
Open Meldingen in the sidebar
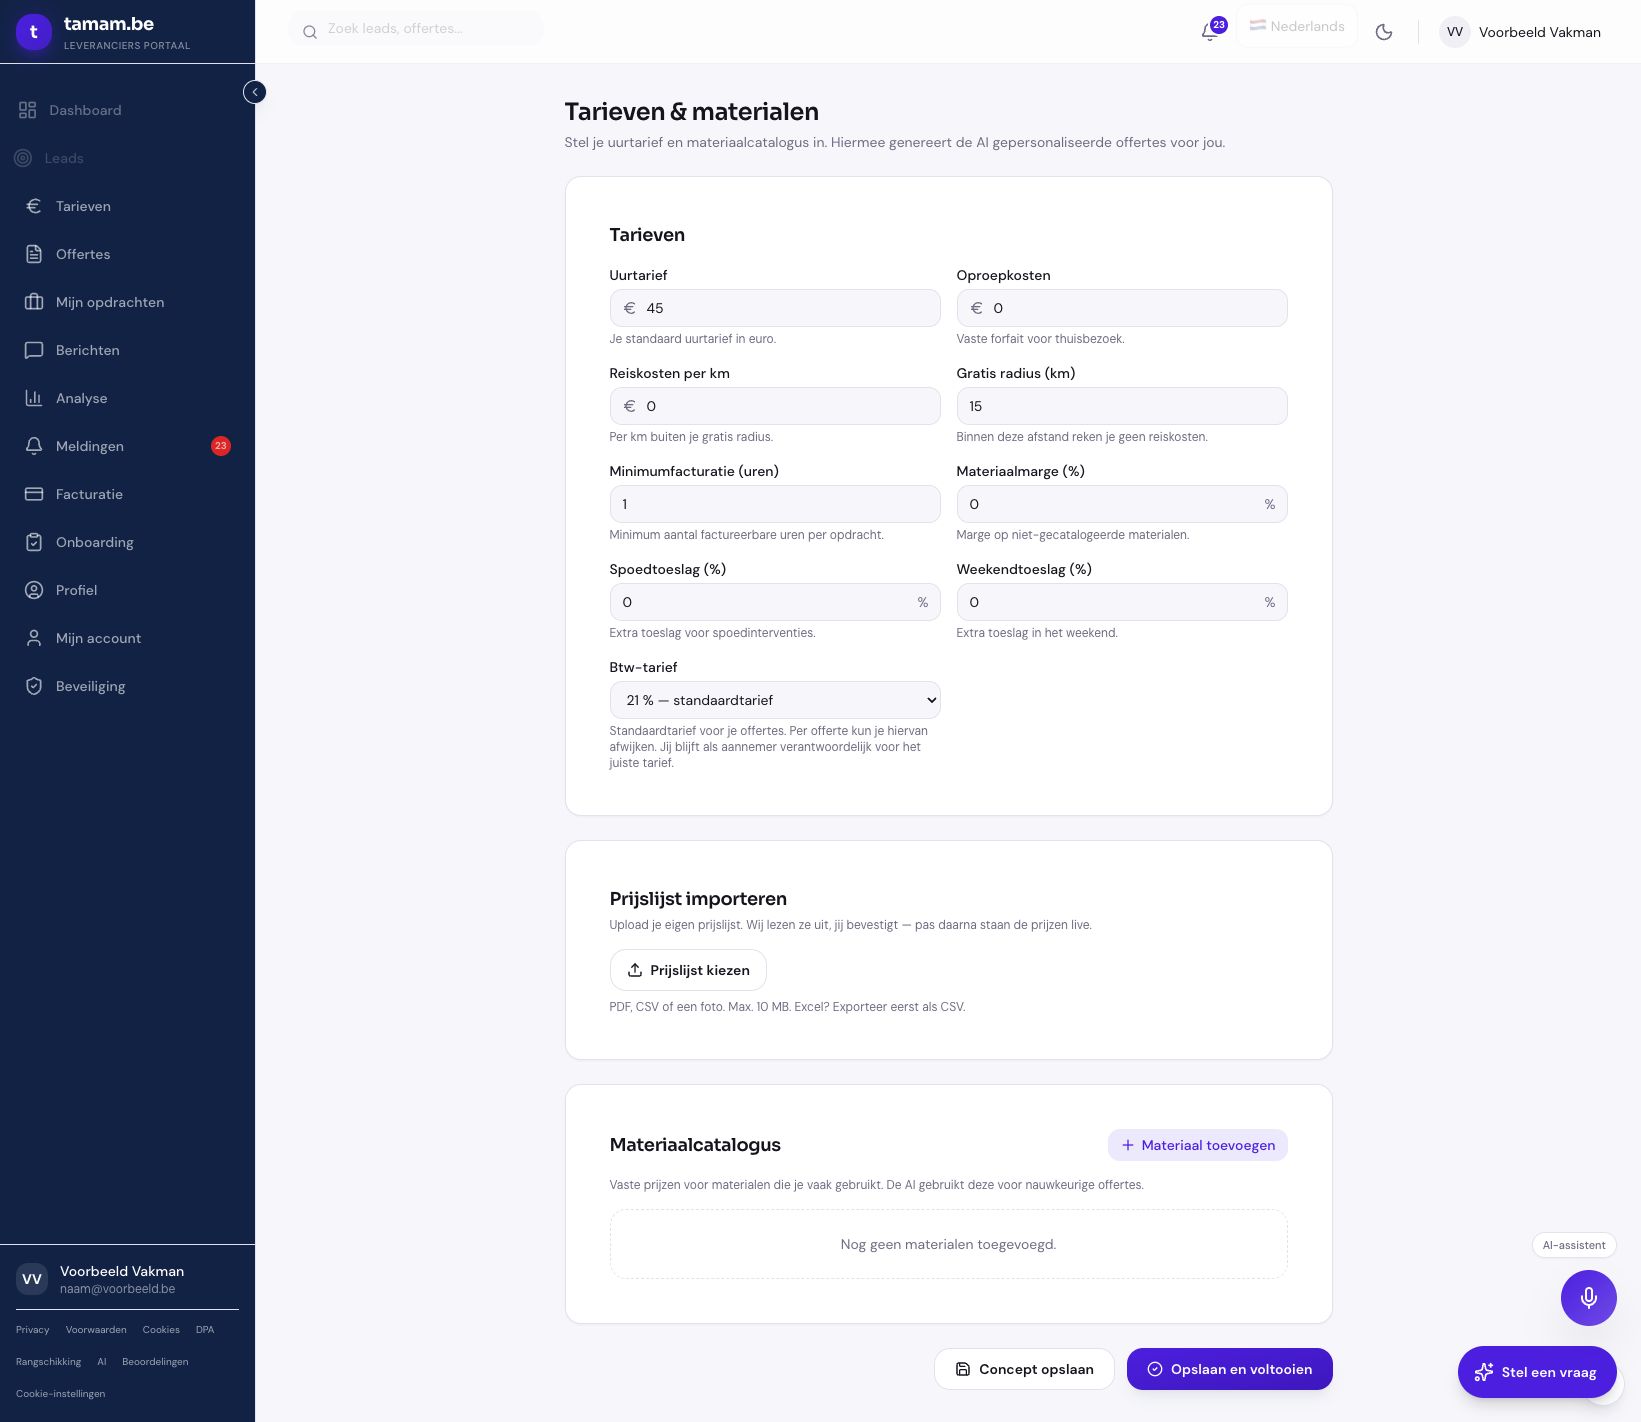tap(127, 446)
